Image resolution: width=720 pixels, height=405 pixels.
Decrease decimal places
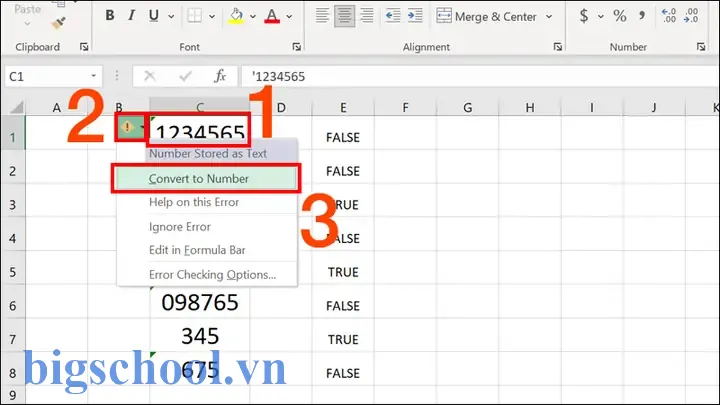(x=691, y=16)
